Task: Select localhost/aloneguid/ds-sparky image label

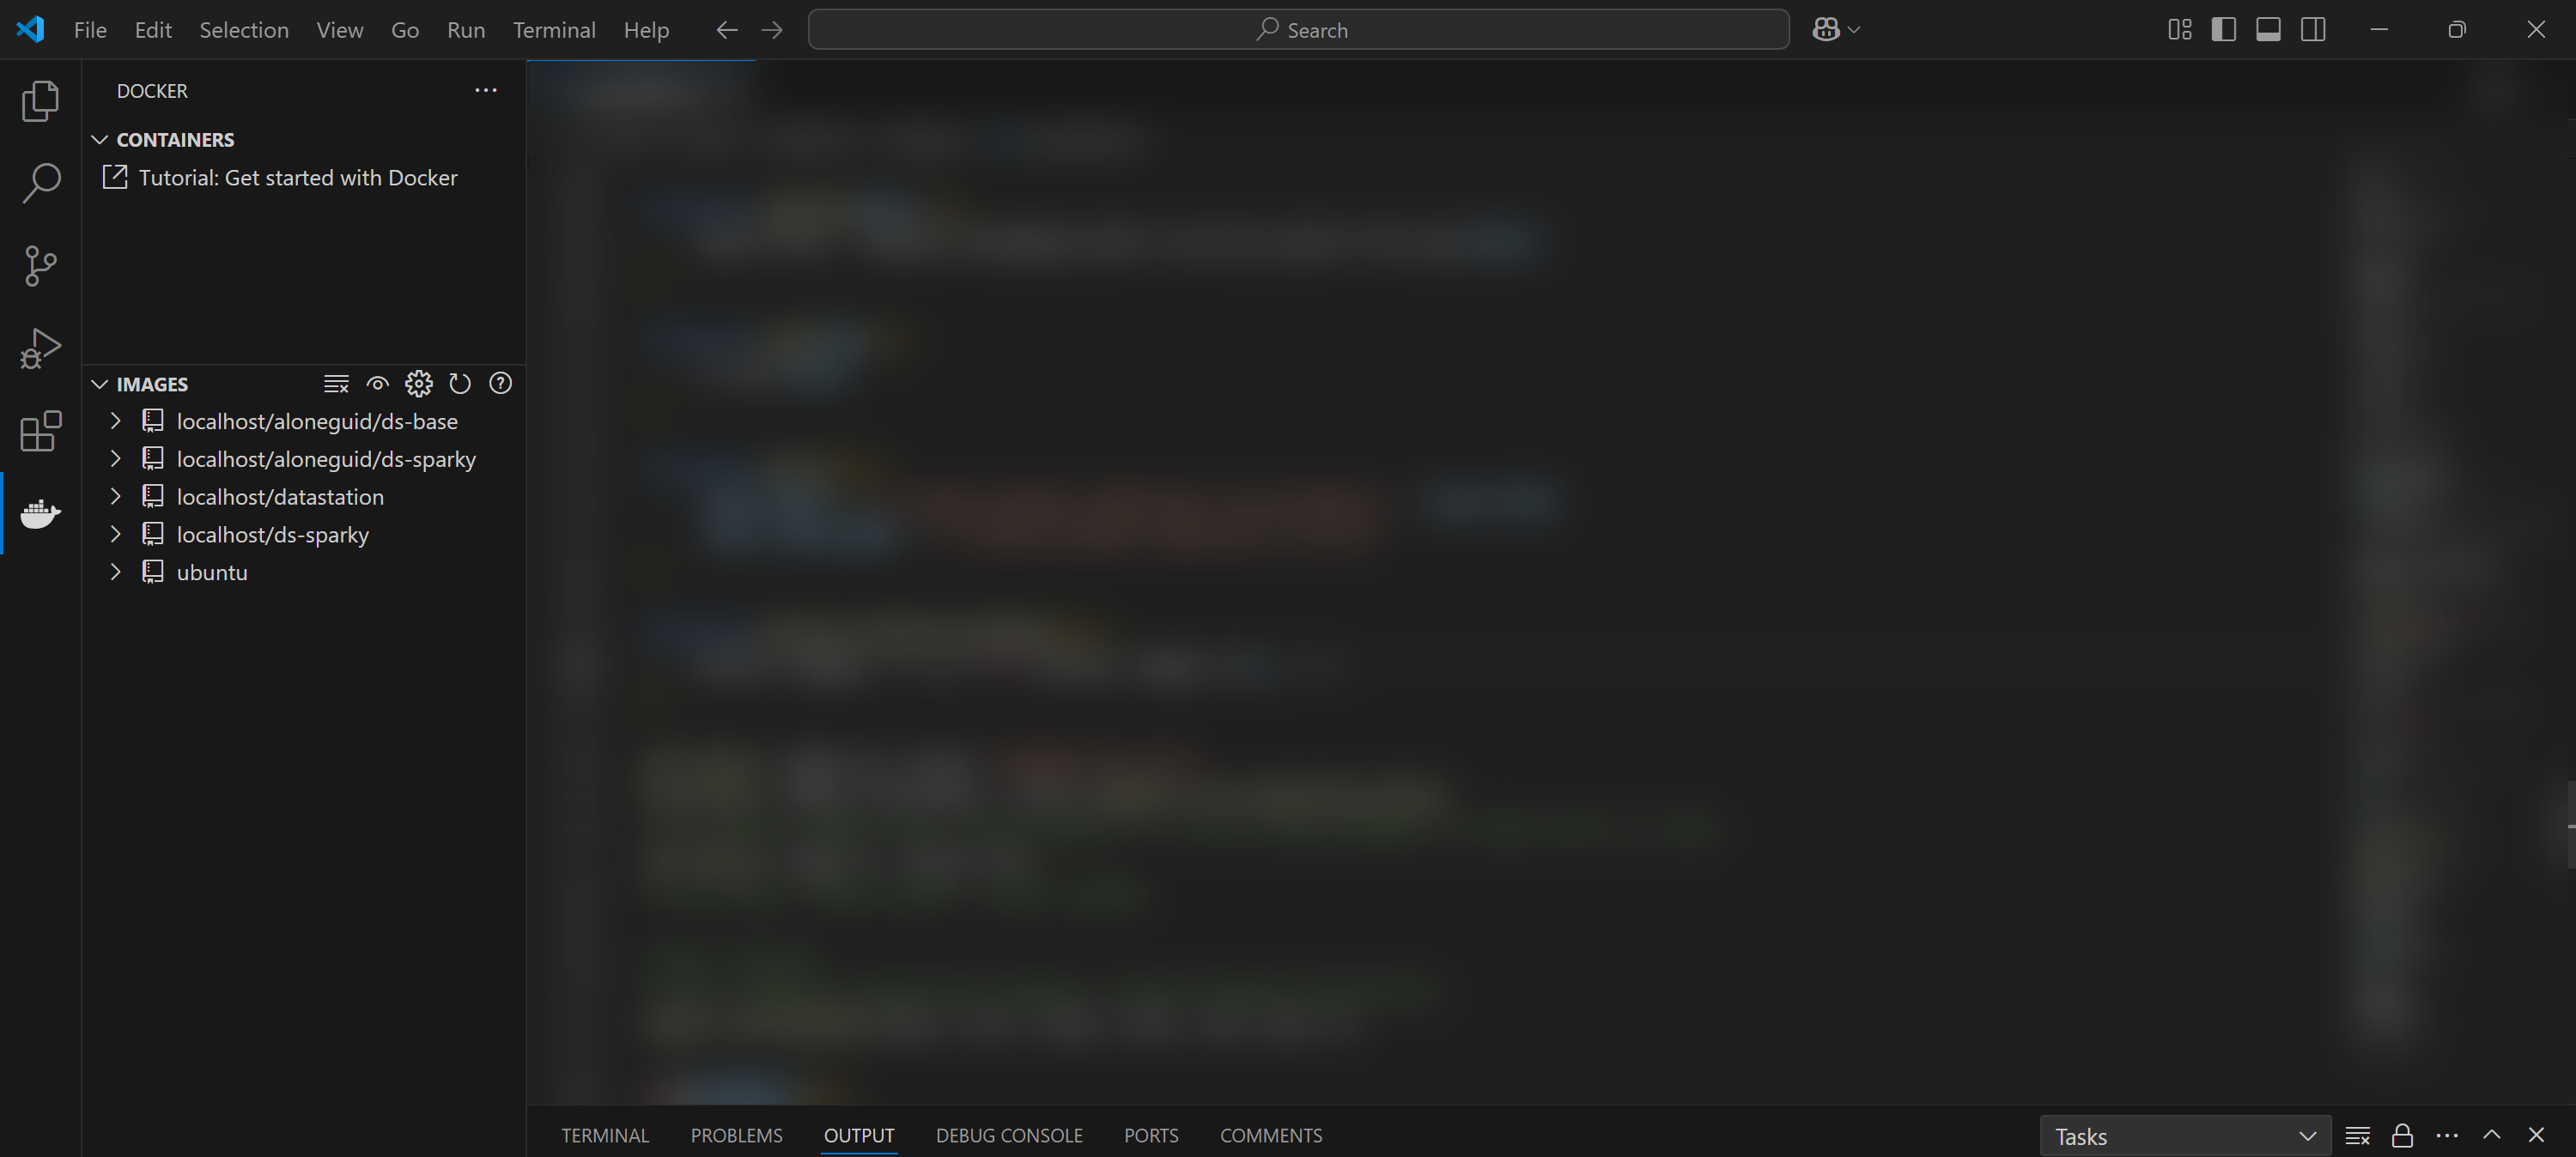Action: coord(326,459)
